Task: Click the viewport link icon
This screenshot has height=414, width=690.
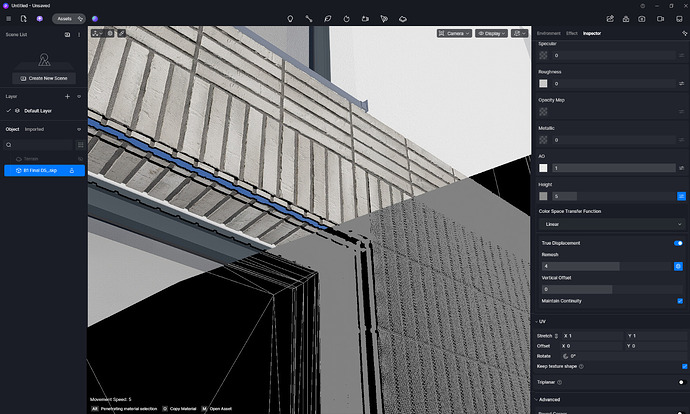Action: (x=121, y=33)
